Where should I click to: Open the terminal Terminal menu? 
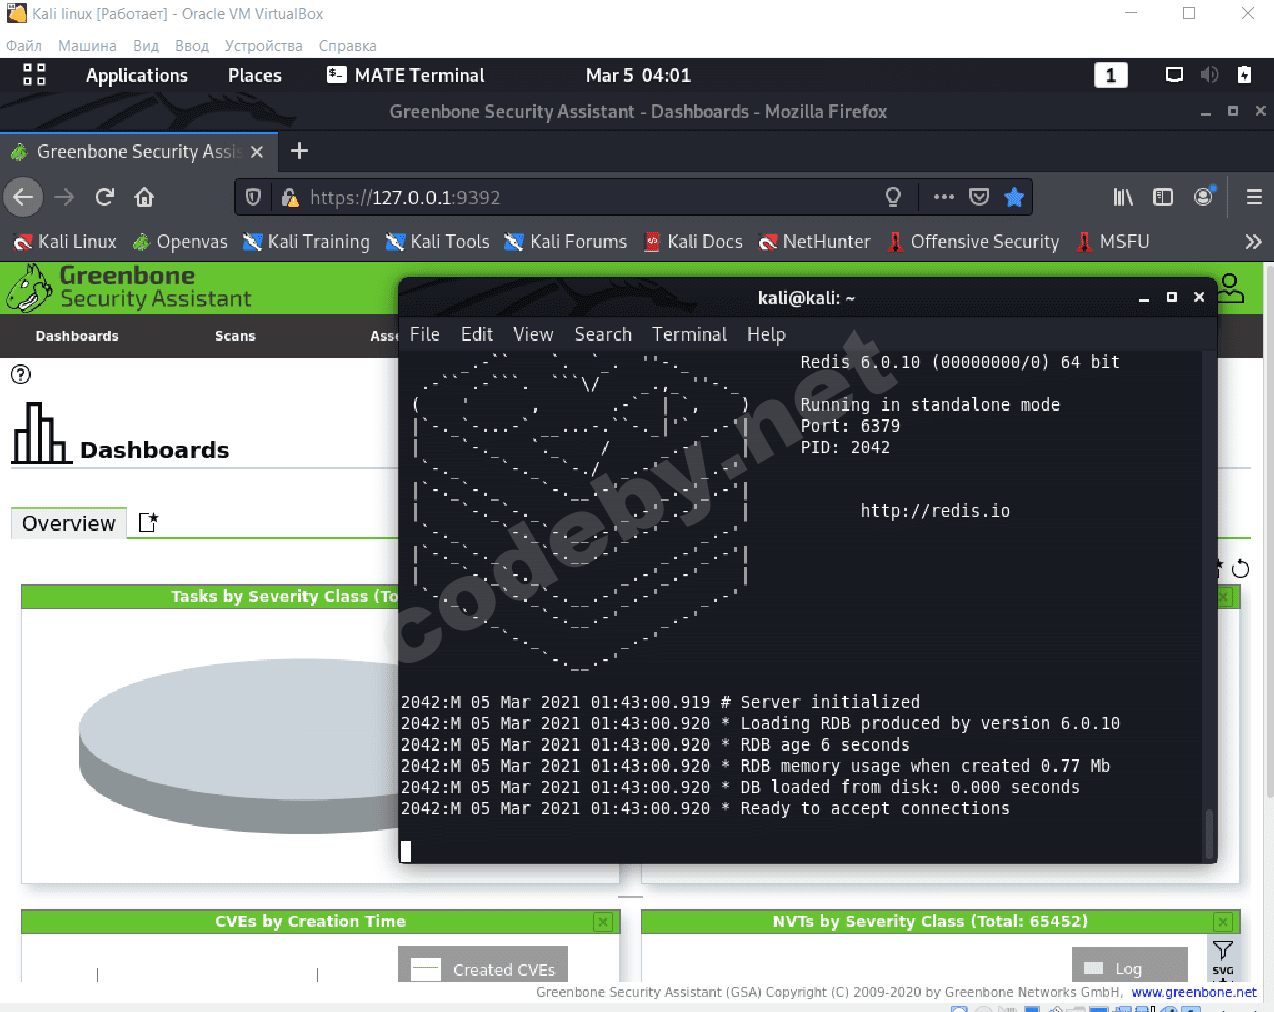690,335
